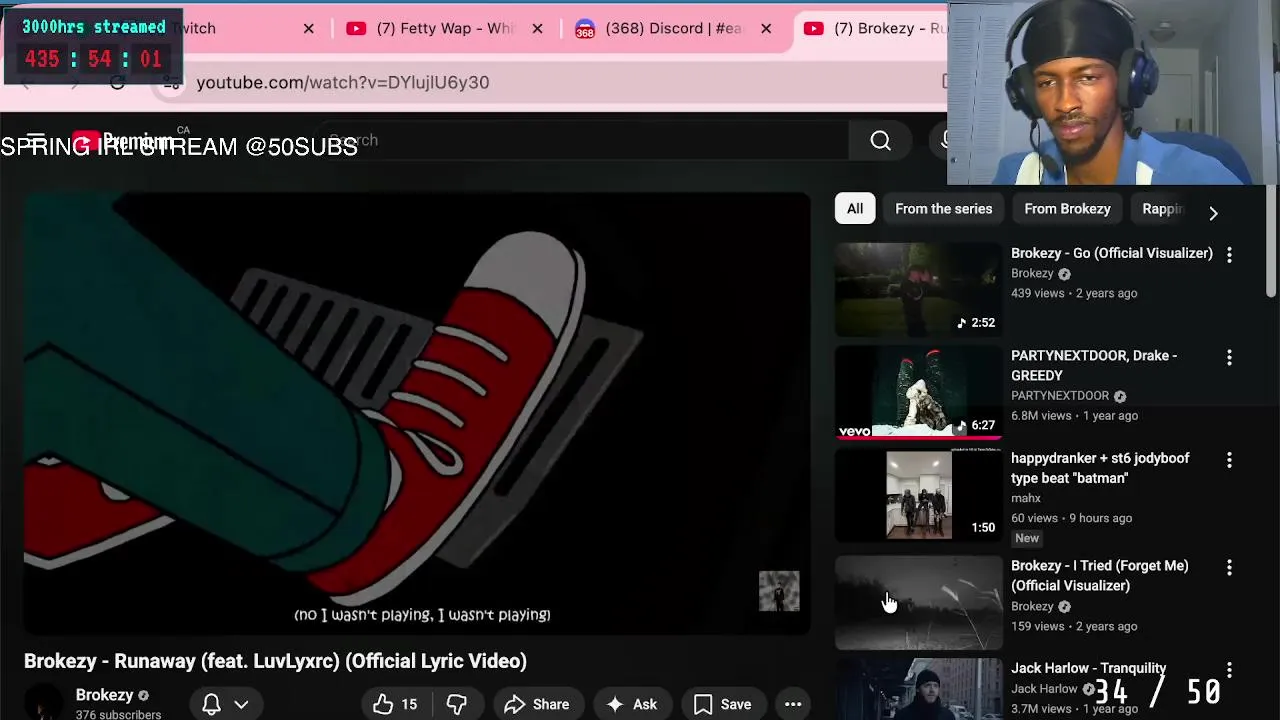
Task: Open options menu for batman type beat
Action: click(x=1229, y=460)
